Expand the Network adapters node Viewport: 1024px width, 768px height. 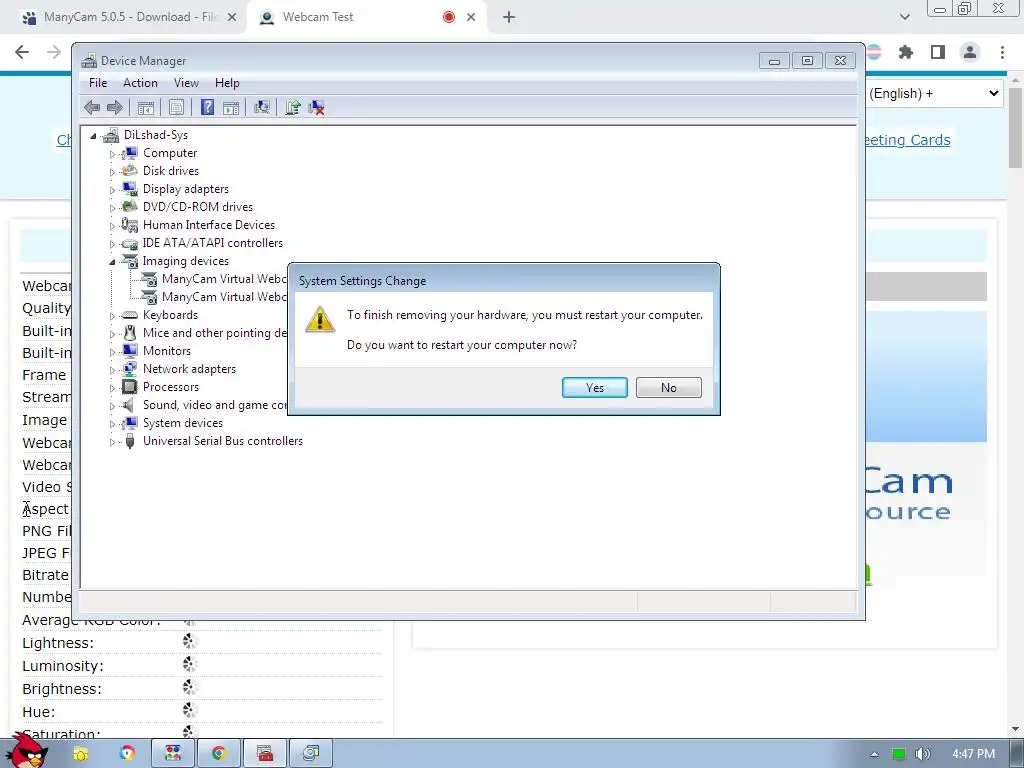pyautogui.click(x=112, y=370)
